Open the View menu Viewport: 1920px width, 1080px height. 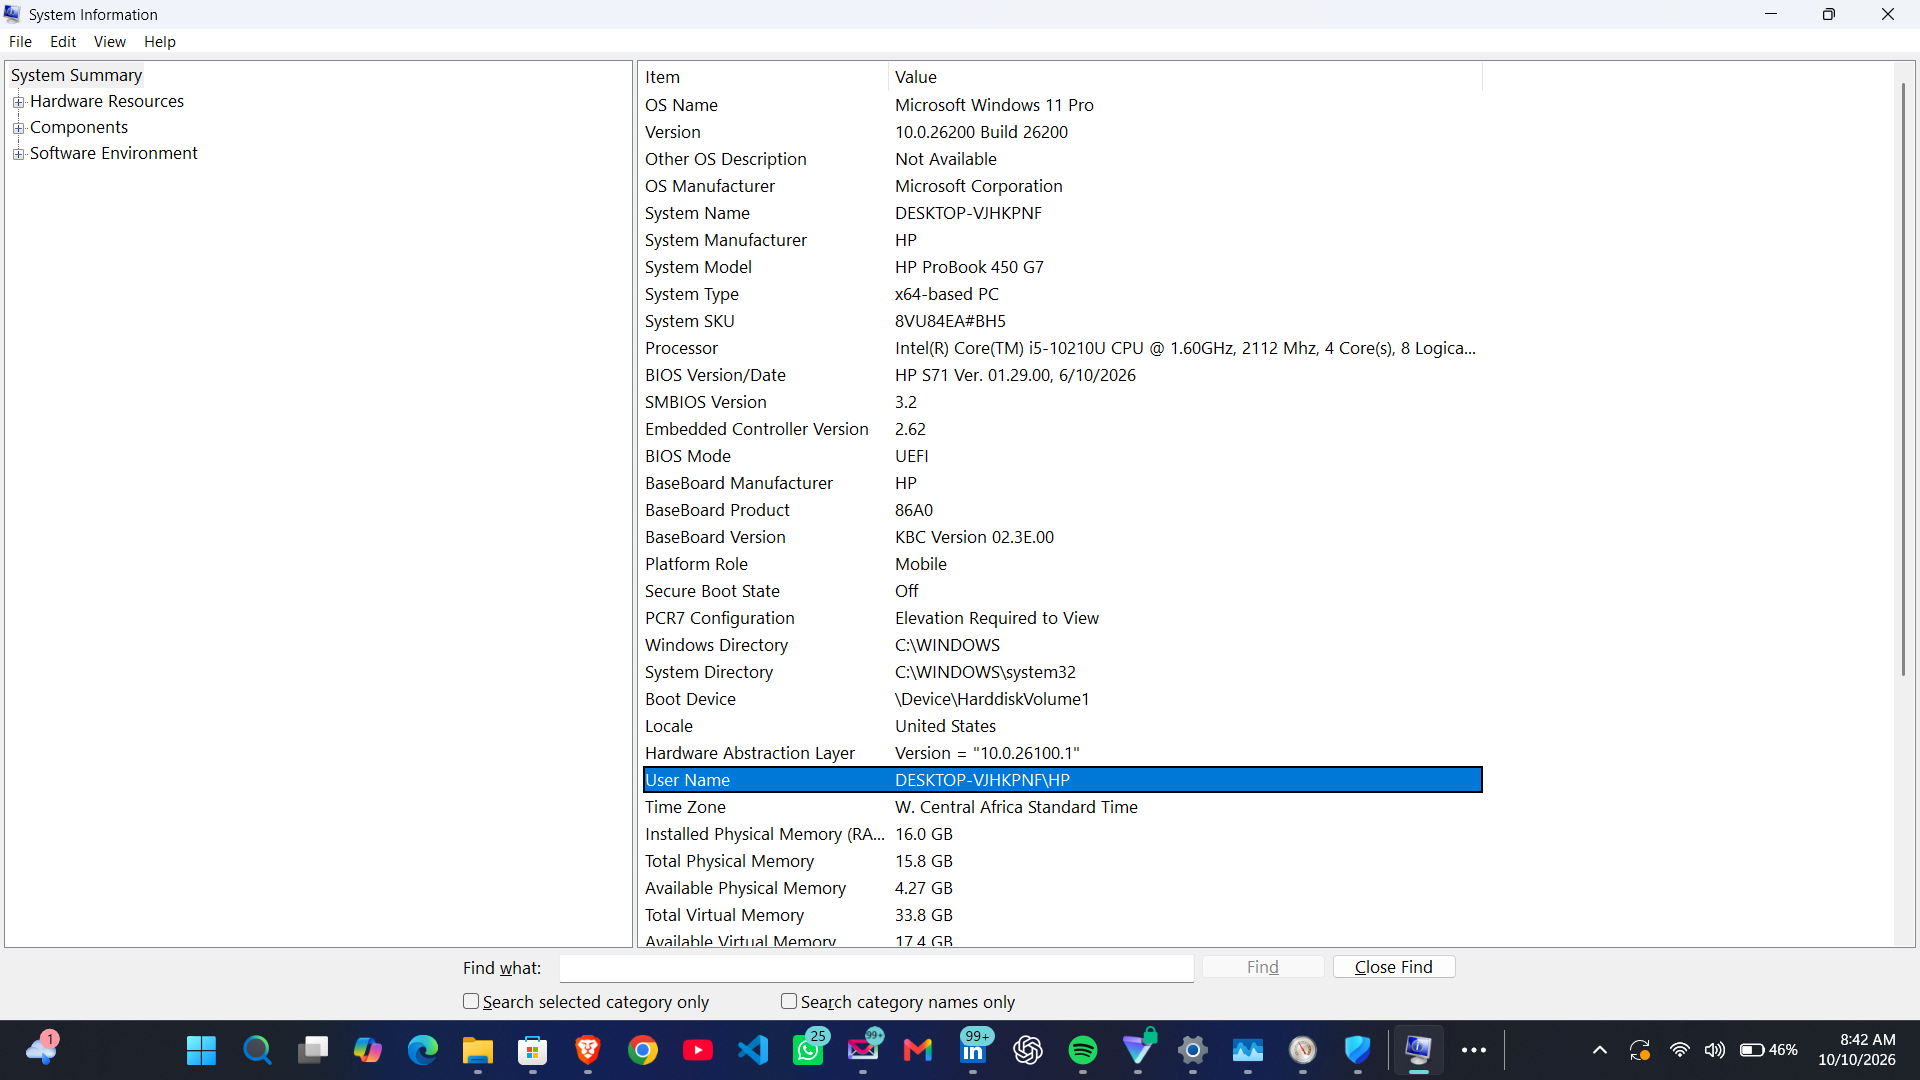coord(110,42)
